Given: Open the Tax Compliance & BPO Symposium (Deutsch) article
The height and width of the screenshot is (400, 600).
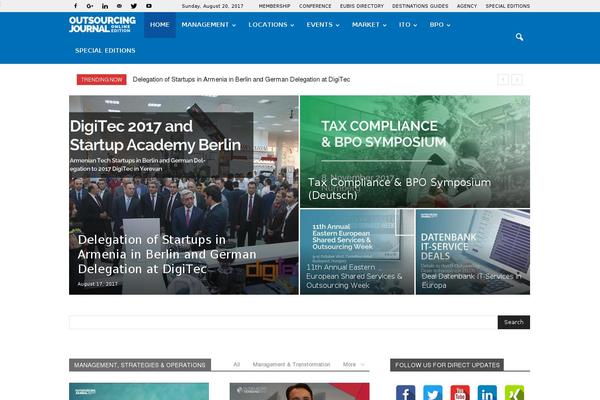Looking at the screenshot, I should tap(399, 189).
